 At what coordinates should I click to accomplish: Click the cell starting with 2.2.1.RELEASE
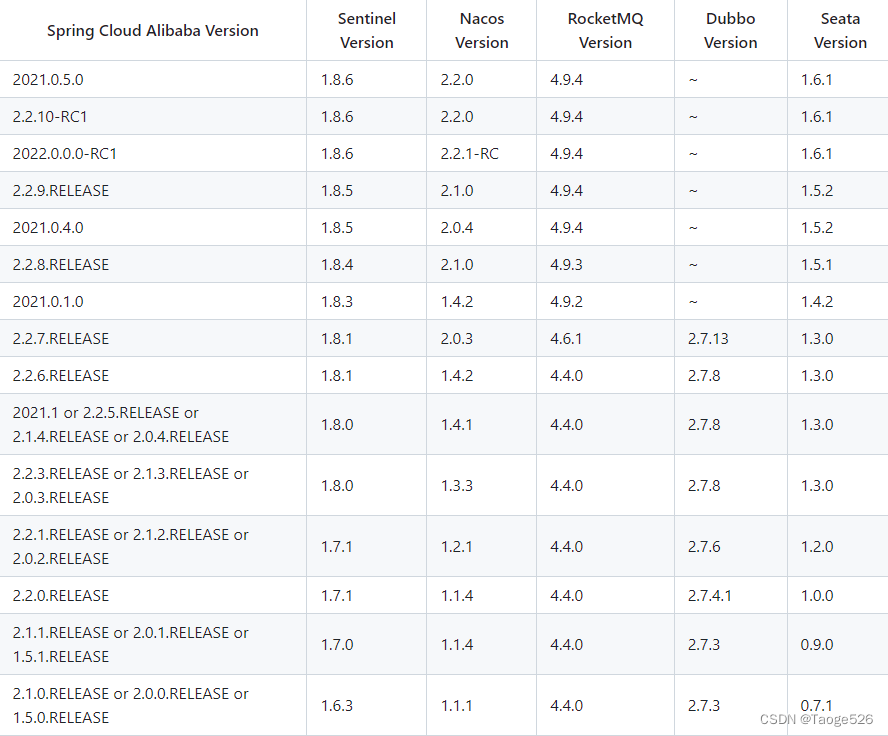point(130,547)
